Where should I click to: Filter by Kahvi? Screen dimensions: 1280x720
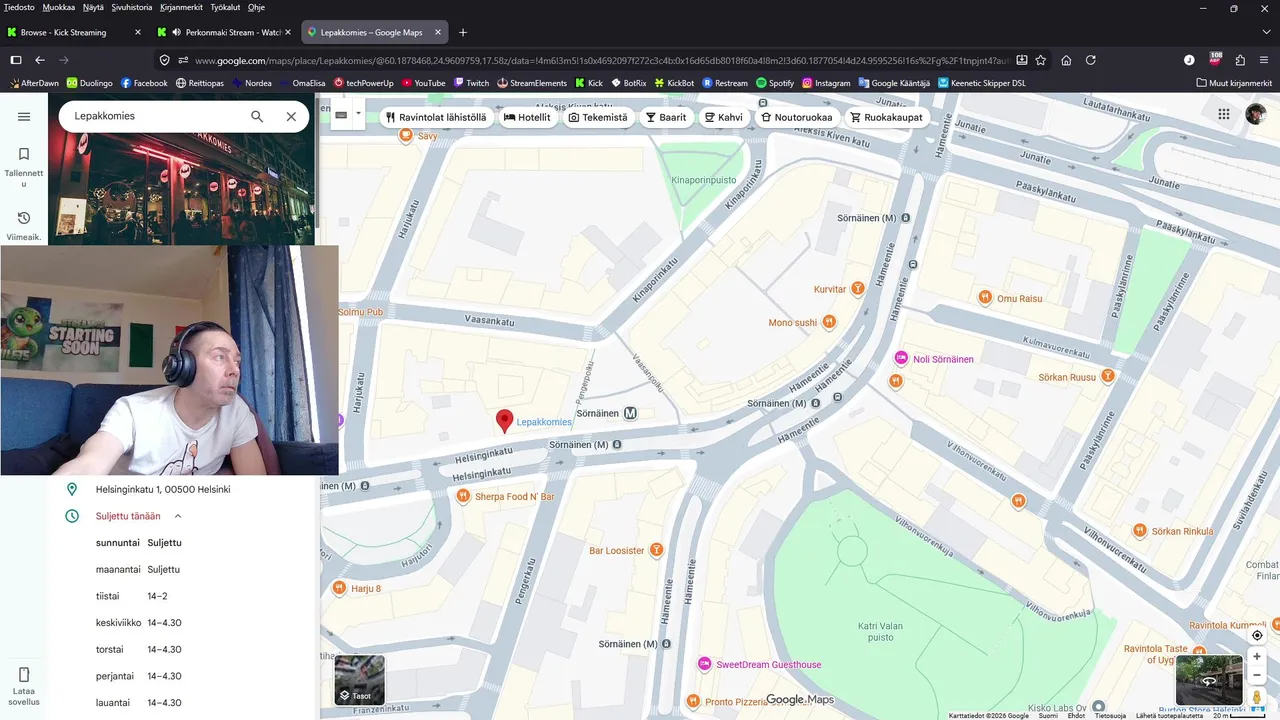(x=723, y=117)
